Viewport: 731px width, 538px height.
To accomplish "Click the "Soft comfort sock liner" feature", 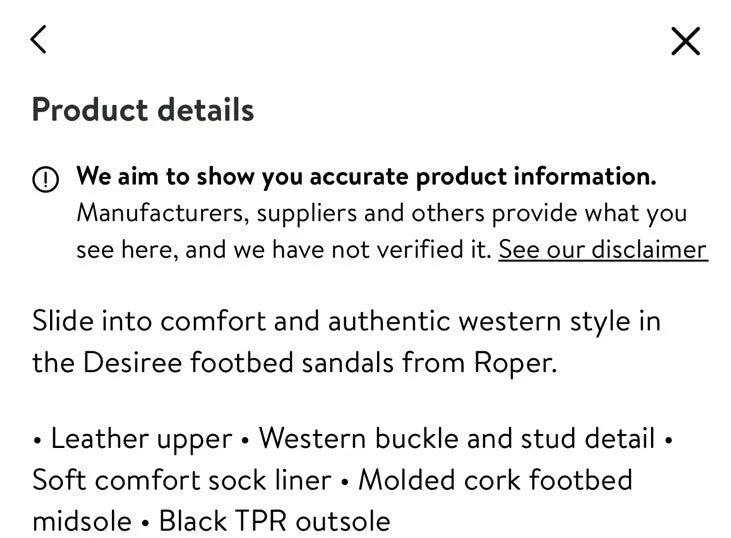I will click(181, 479).
